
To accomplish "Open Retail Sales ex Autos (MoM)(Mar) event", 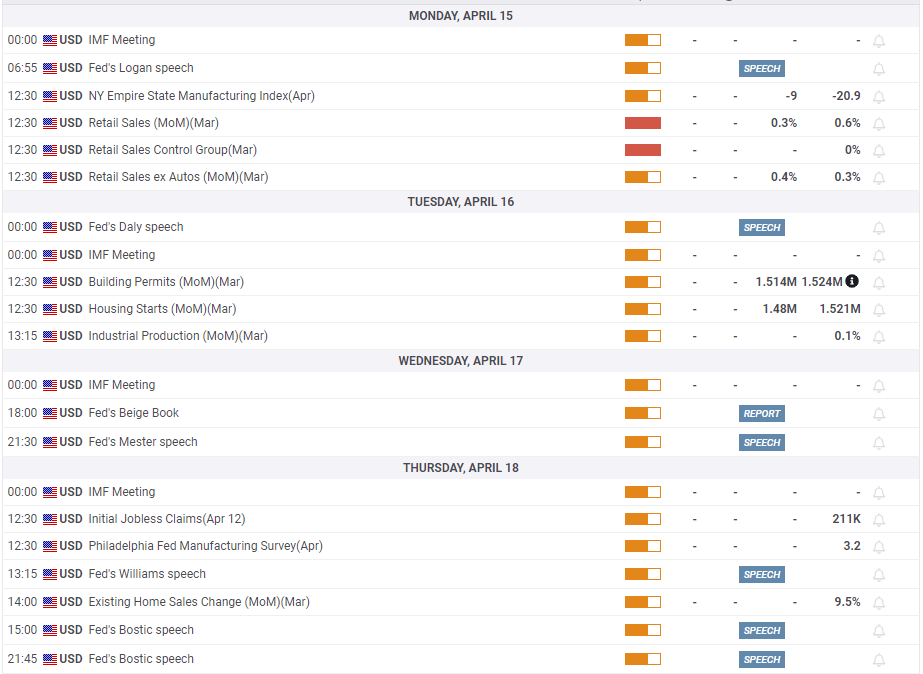I will [x=178, y=177].
